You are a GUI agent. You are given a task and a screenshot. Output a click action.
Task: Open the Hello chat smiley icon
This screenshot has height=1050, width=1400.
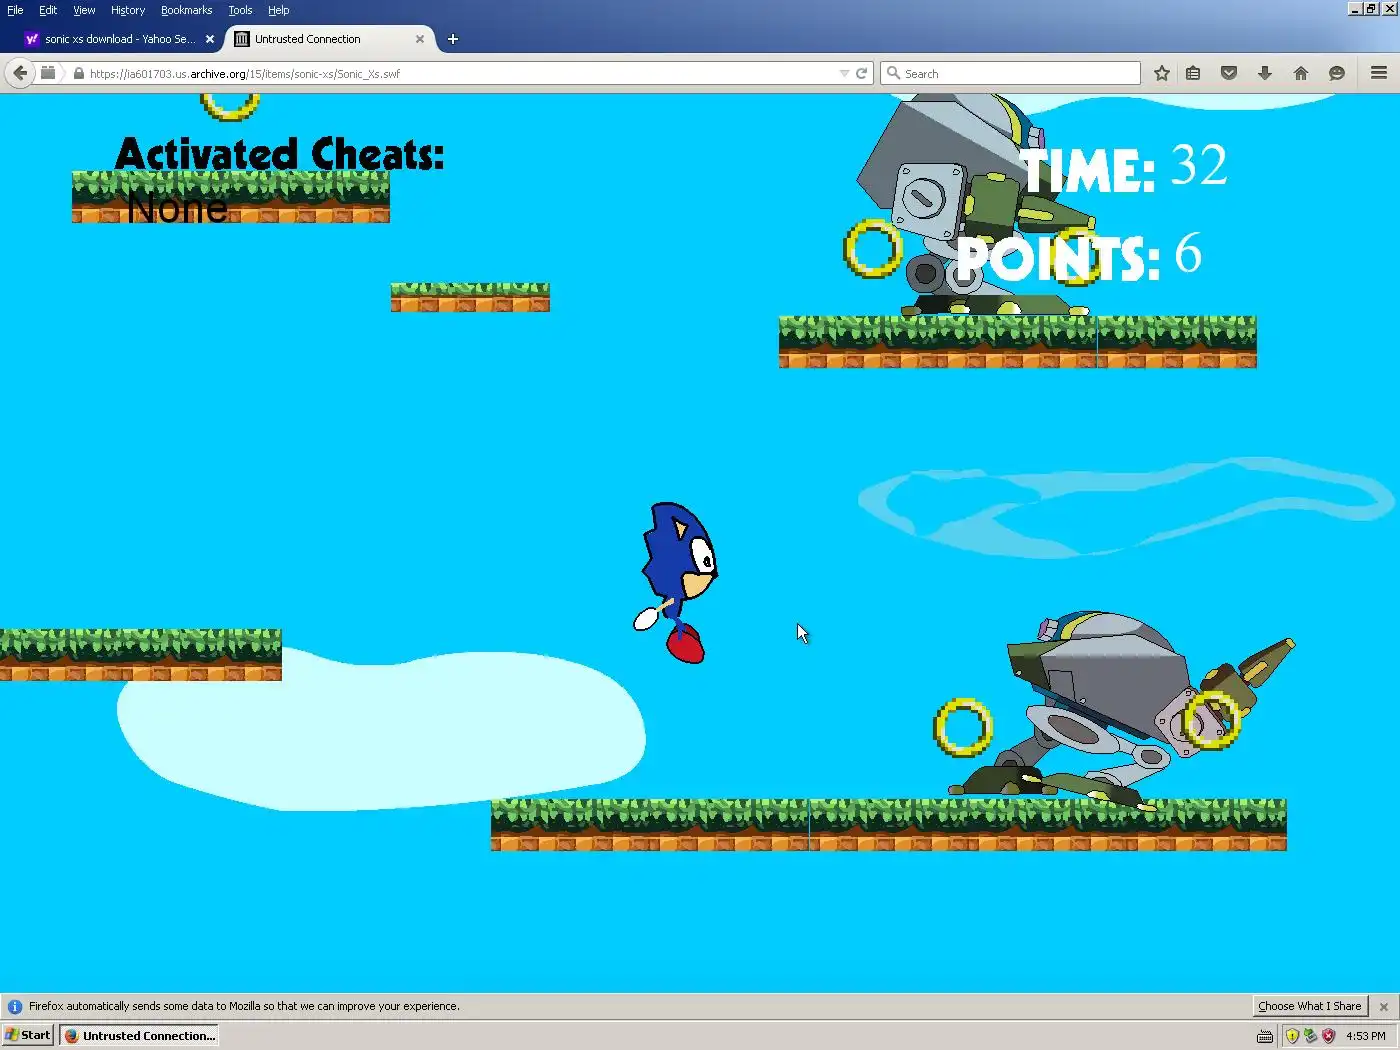[x=1337, y=73]
